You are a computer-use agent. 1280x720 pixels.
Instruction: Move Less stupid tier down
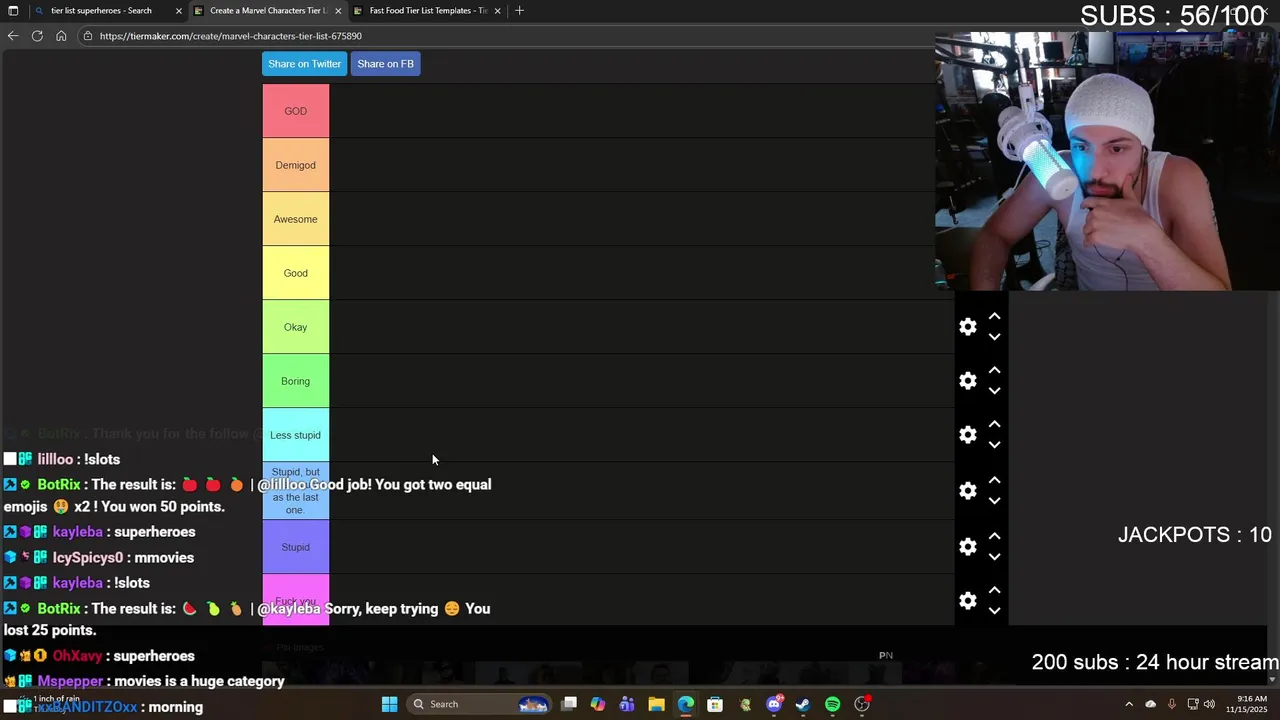pyautogui.click(x=994, y=445)
